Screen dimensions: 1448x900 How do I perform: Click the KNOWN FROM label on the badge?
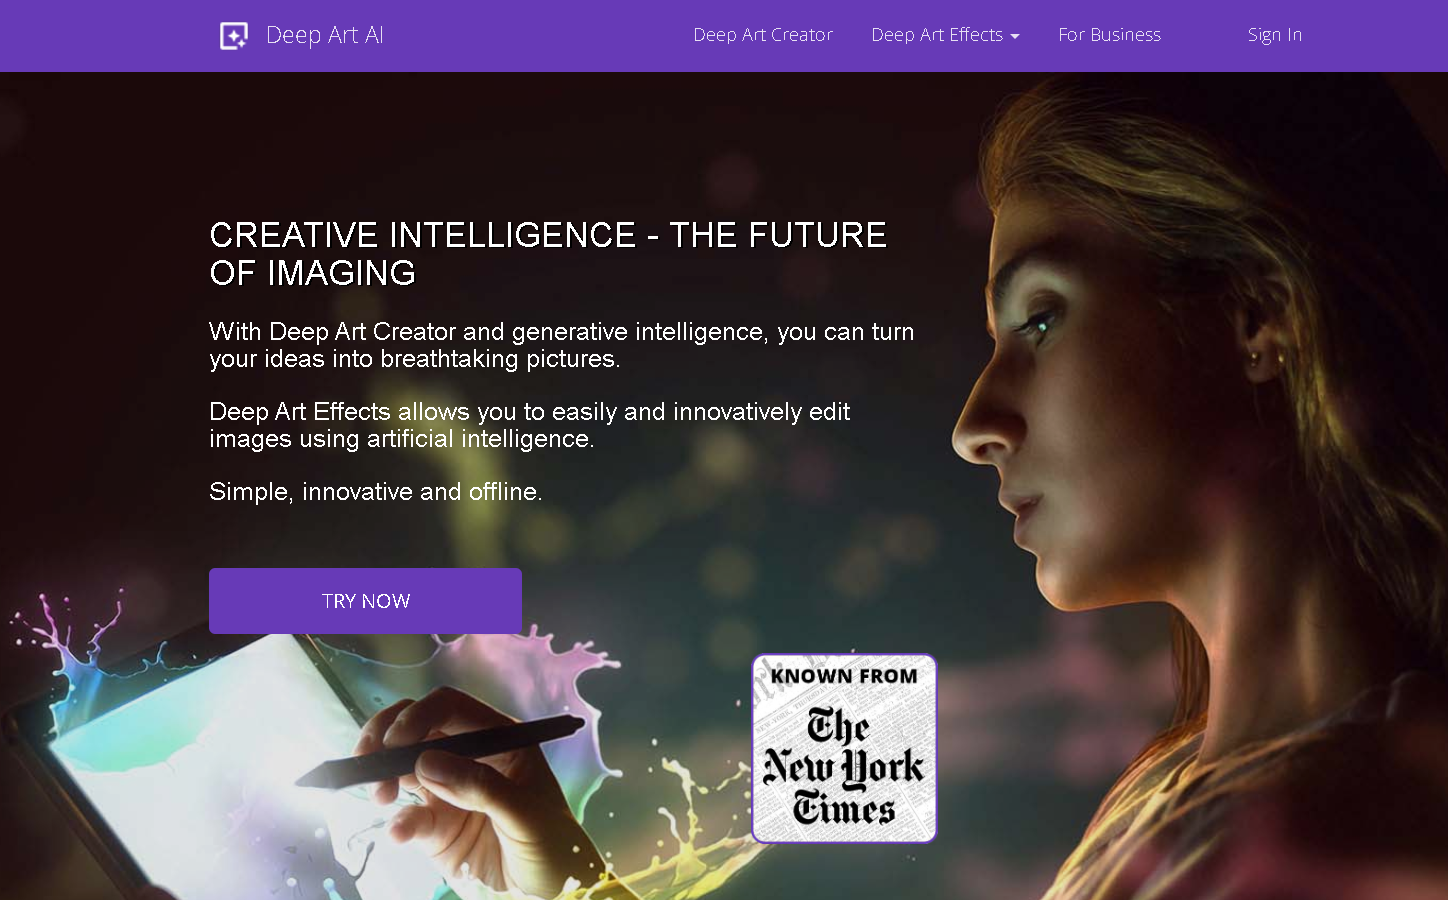[x=844, y=676]
